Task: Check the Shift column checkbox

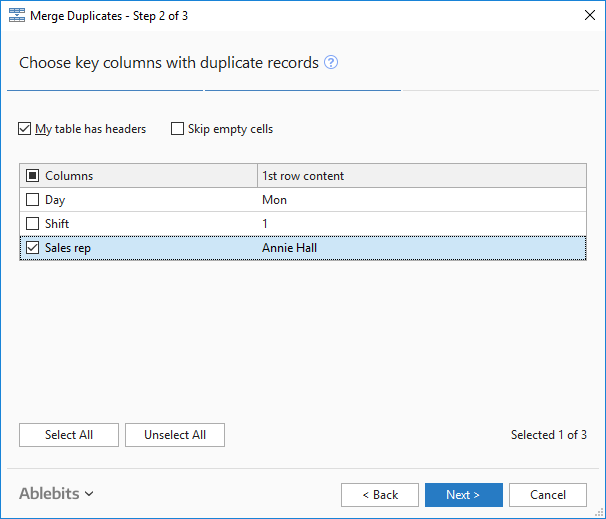Action: [x=32, y=223]
